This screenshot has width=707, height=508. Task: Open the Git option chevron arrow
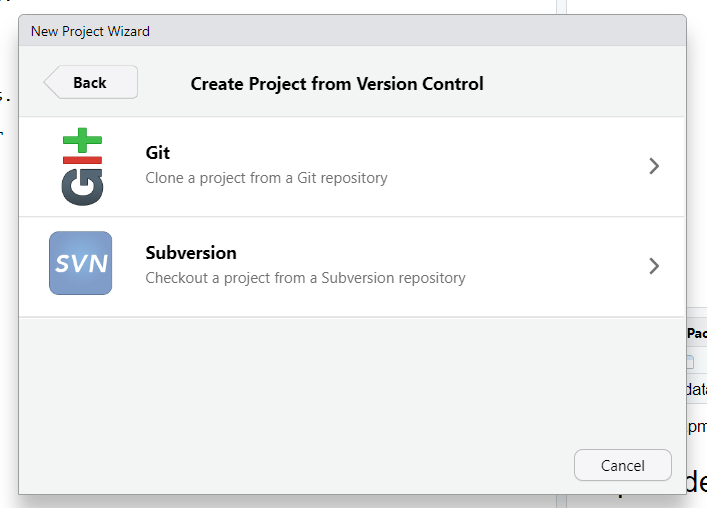pos(654,166)
